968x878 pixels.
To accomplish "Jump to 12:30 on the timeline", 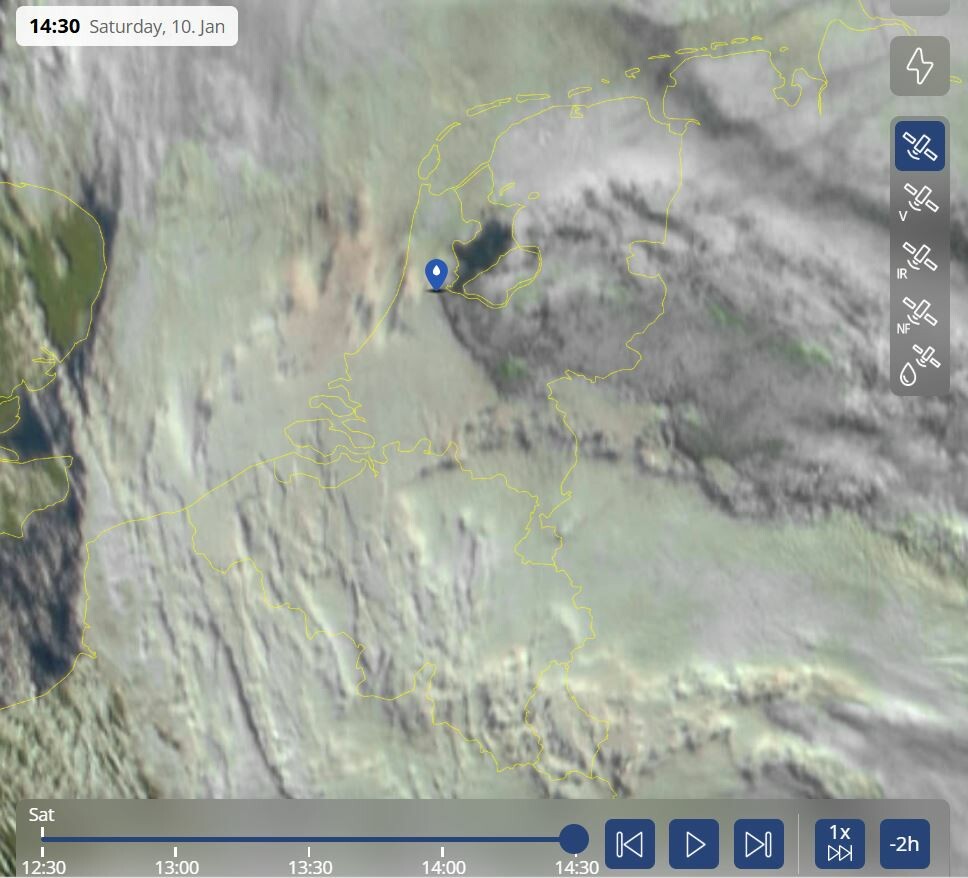I will (x=43, y=868).
